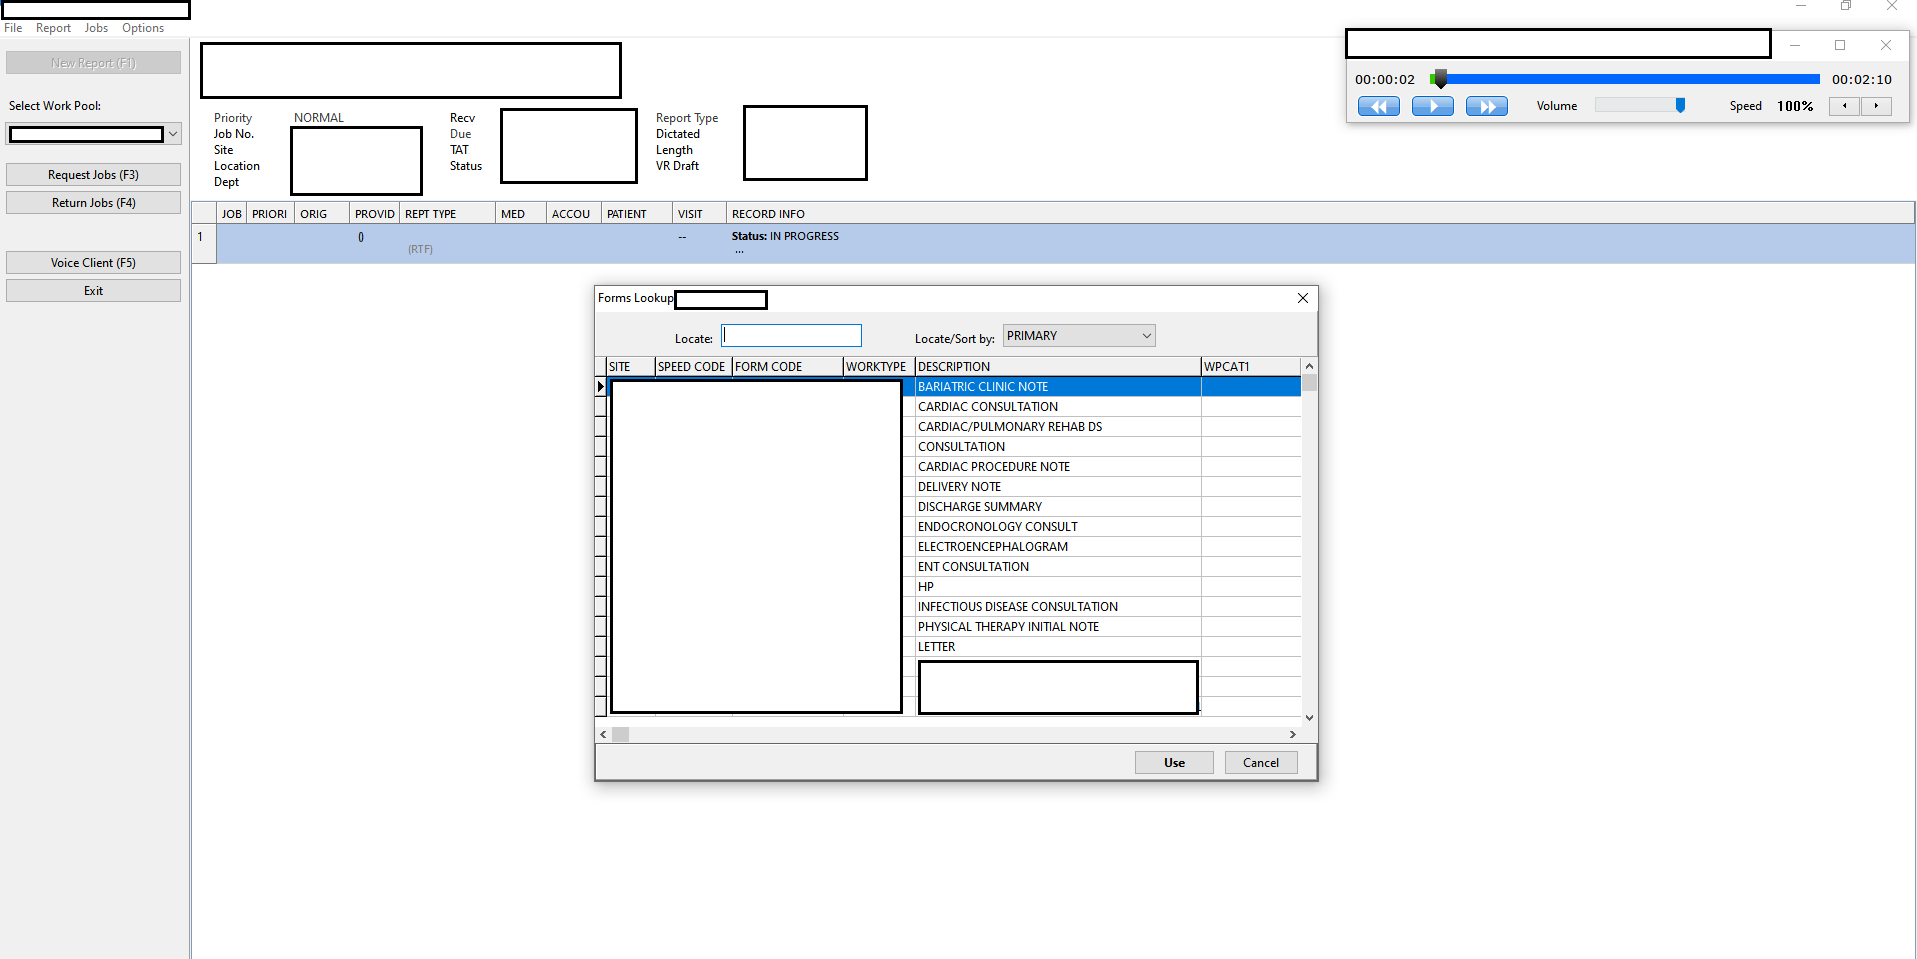Open the Jobs menu
Viewport: 1917px width, 959px height.
96,28
